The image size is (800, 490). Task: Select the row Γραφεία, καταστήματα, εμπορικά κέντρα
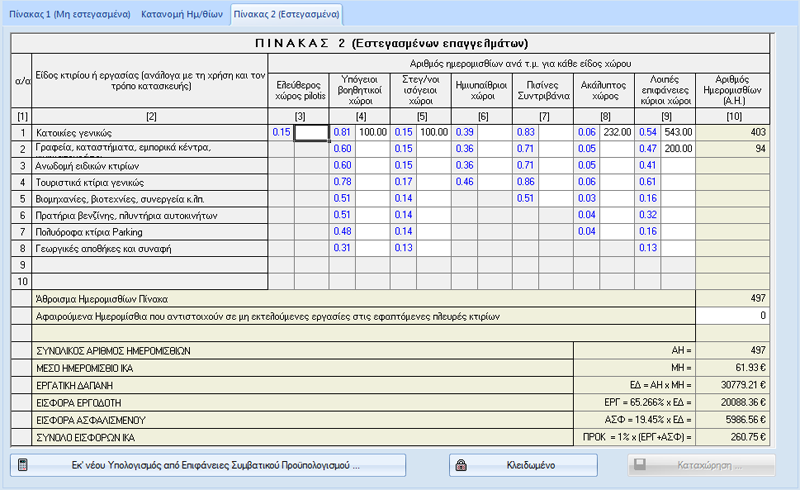tap(149, 149)
